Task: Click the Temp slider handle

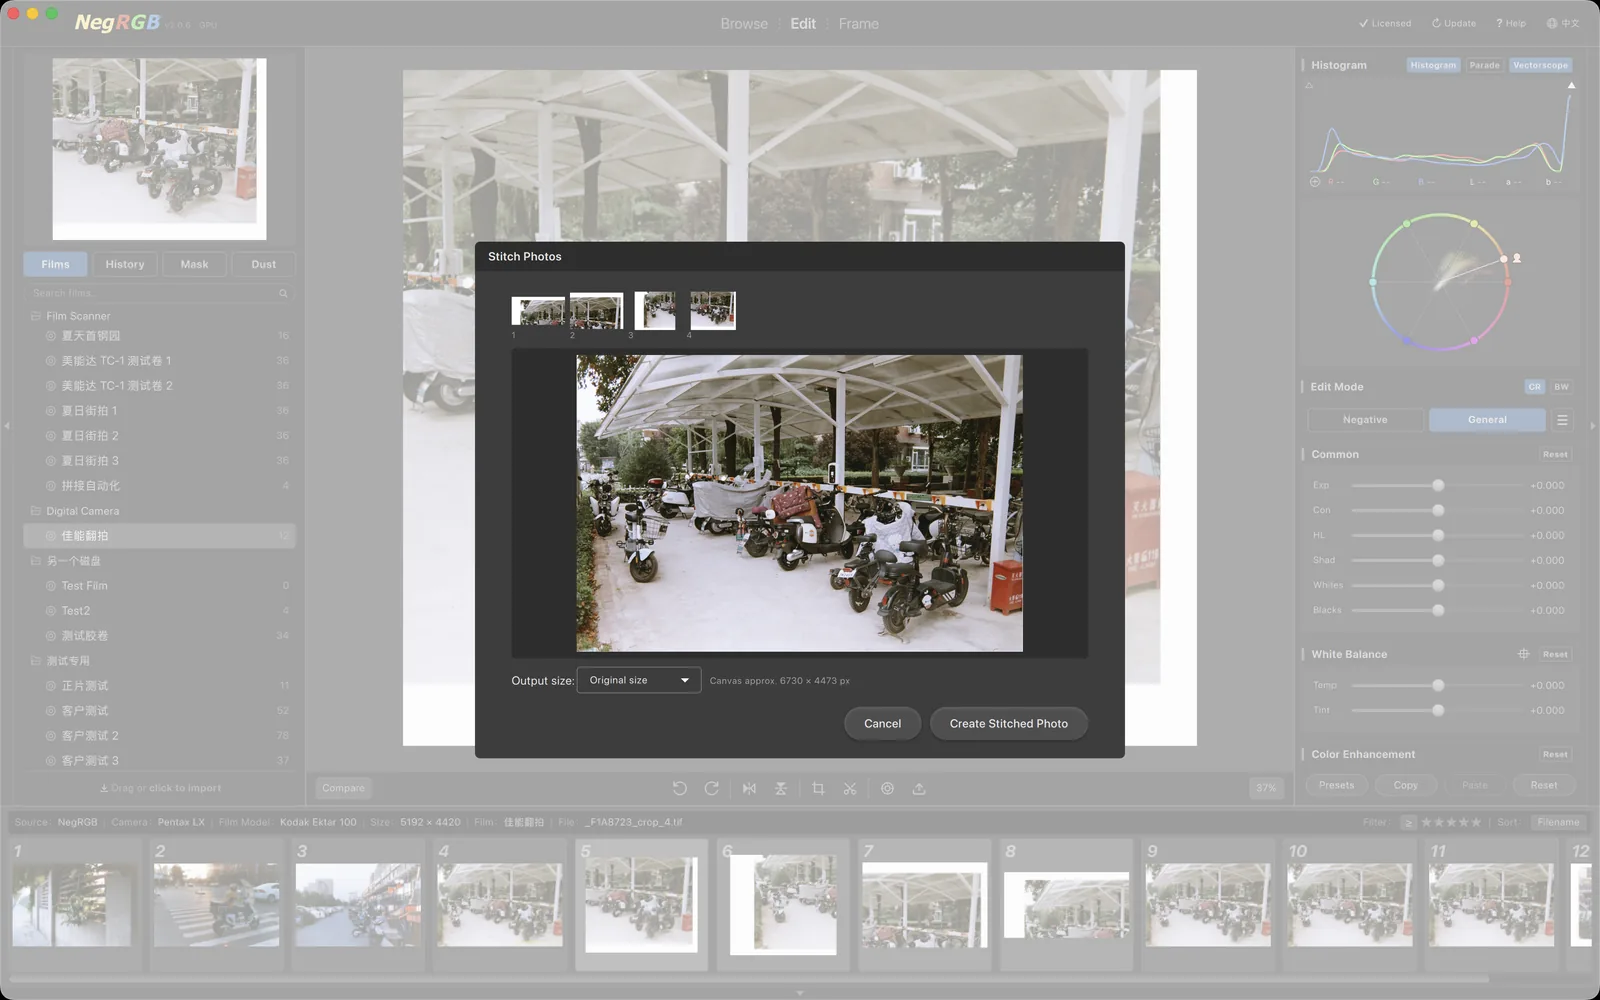Action: 1438,685
